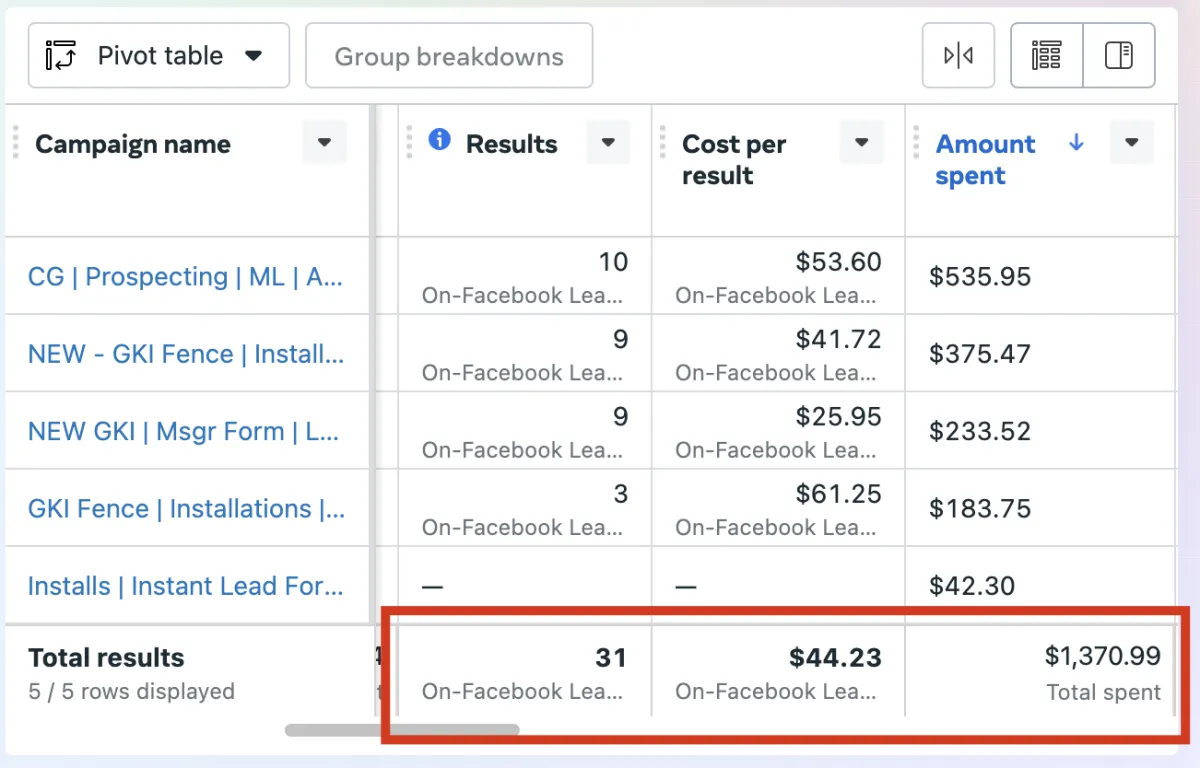The image size is (1200, 768).
Task: Click the Group breakdowns button
Action: tap(449, 57)
